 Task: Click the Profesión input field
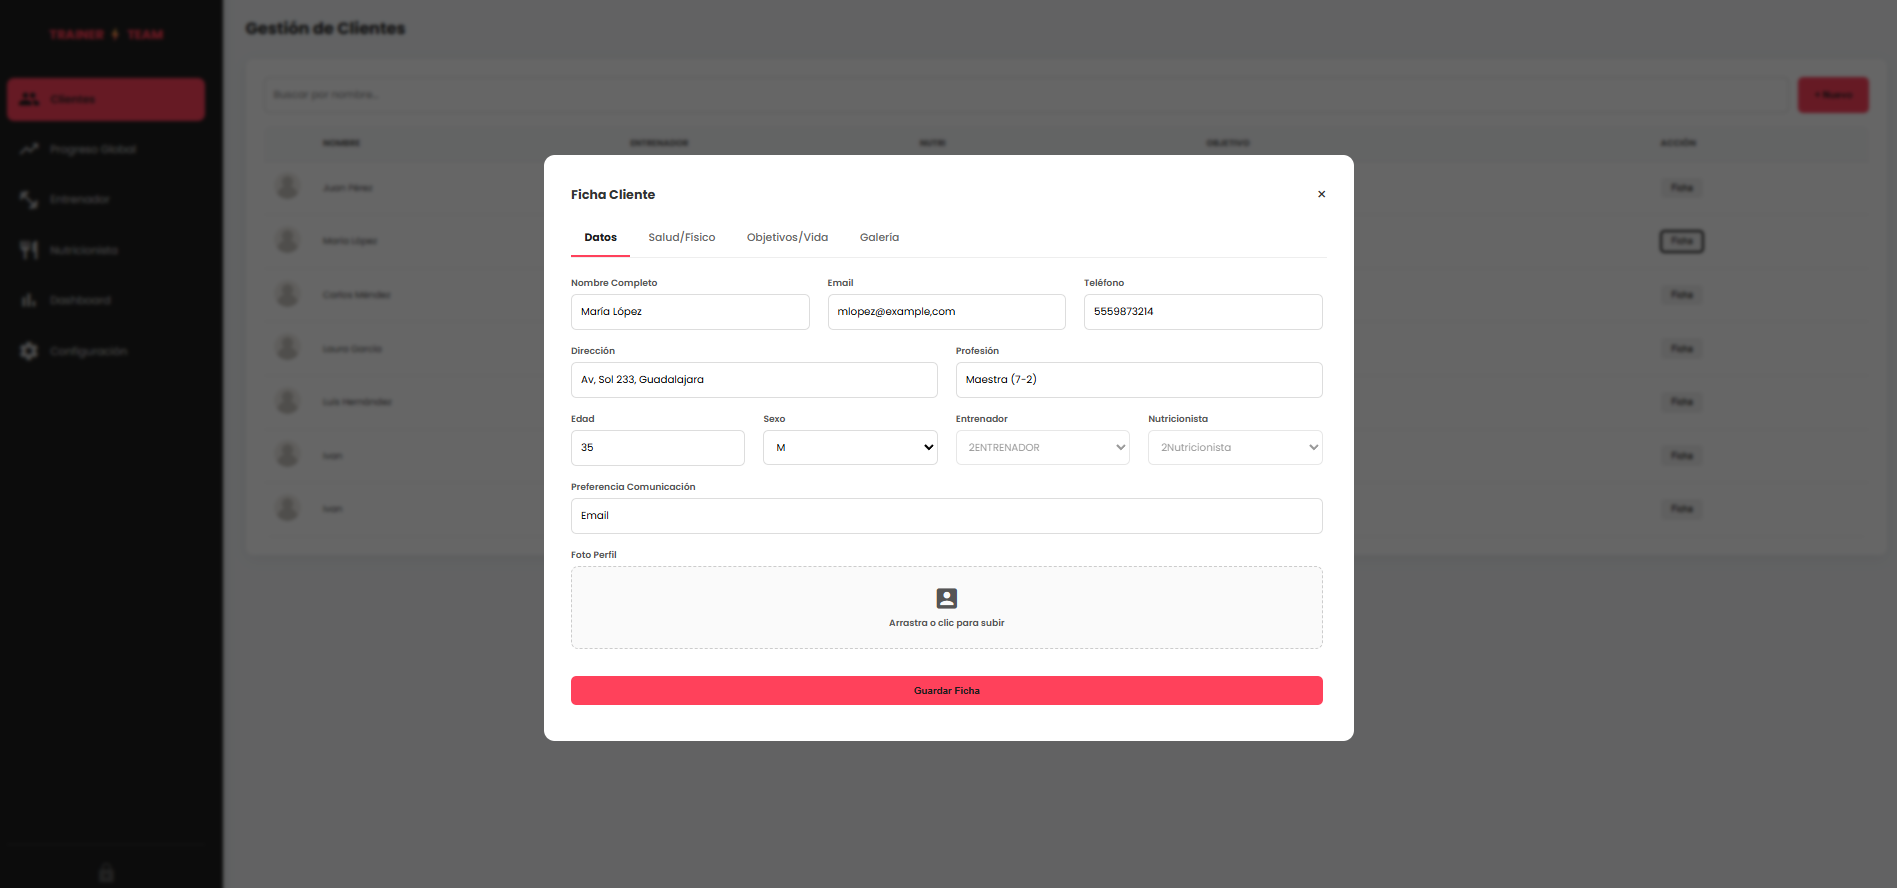(x=1139, y=380)
